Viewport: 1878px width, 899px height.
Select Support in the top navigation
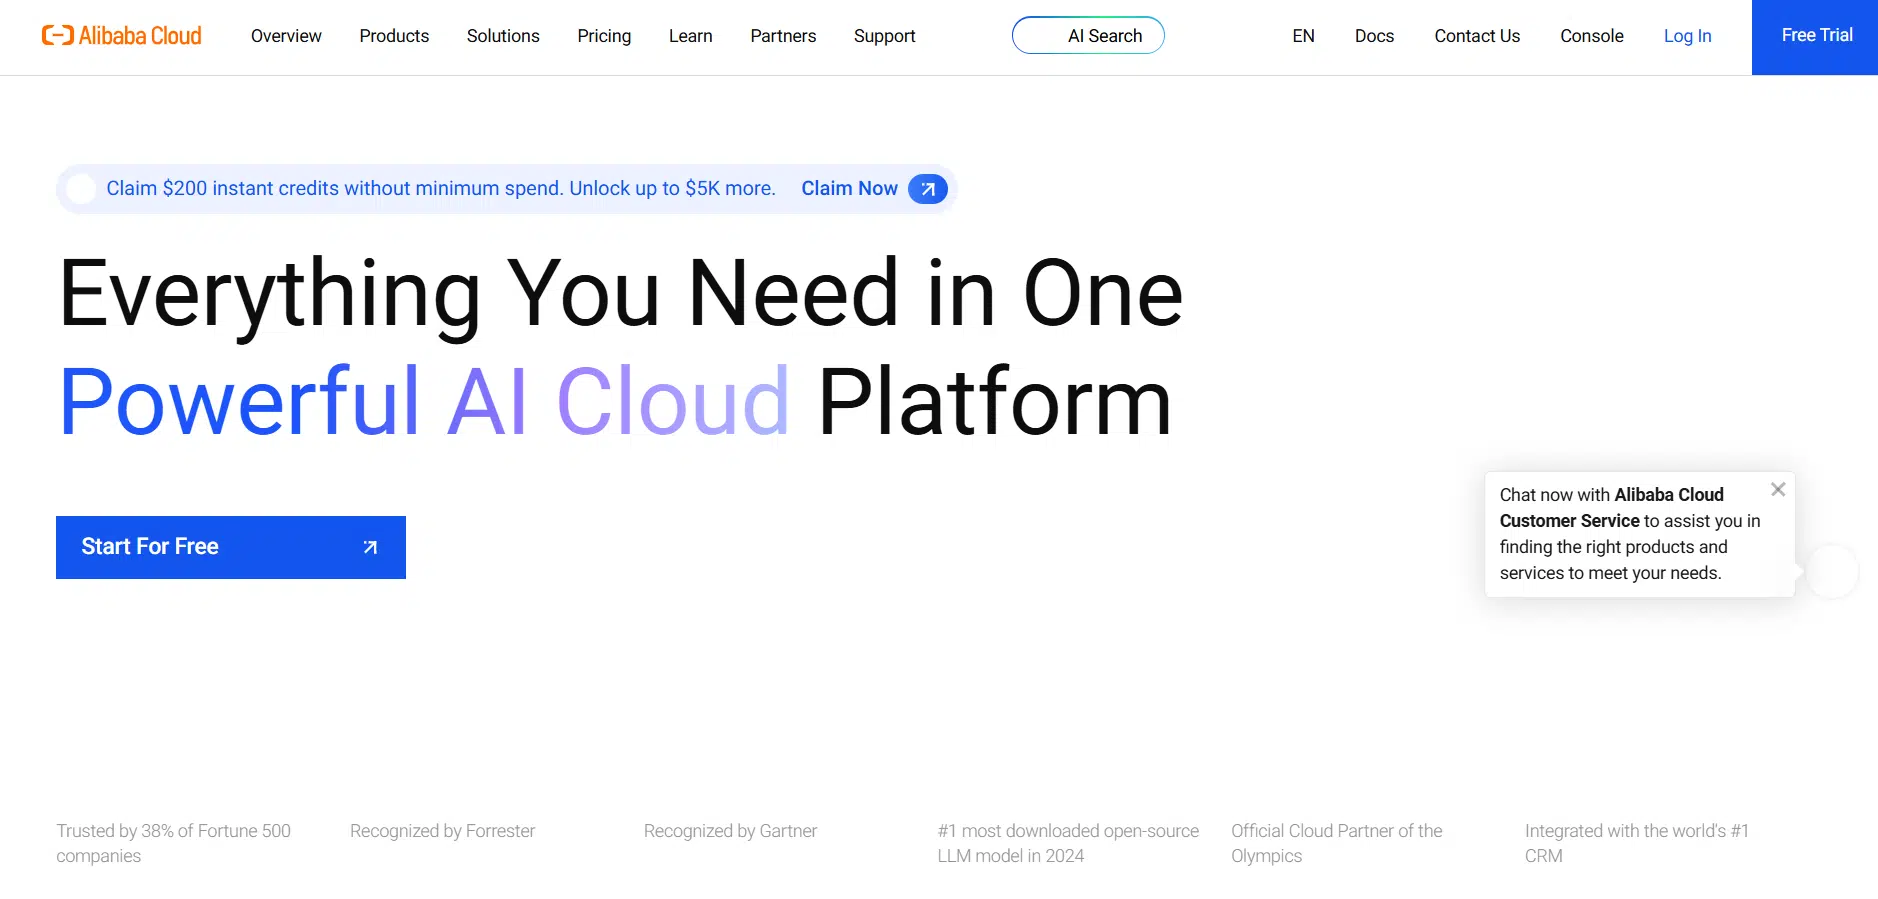pyautogui.click(x=884, y=36)
